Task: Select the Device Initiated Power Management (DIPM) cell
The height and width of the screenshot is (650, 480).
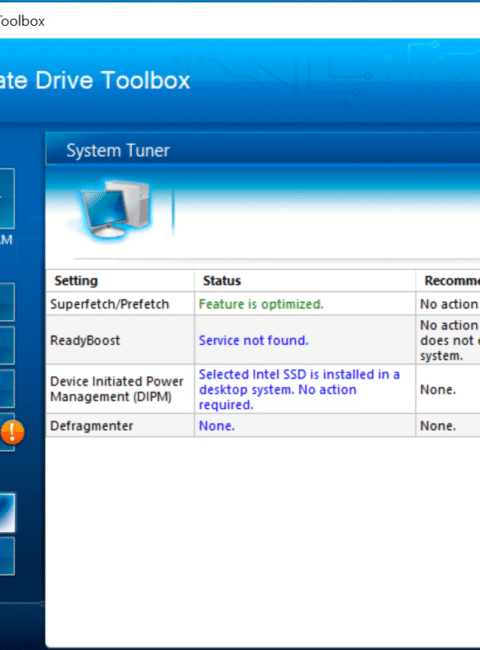Action: click(120, 389)
